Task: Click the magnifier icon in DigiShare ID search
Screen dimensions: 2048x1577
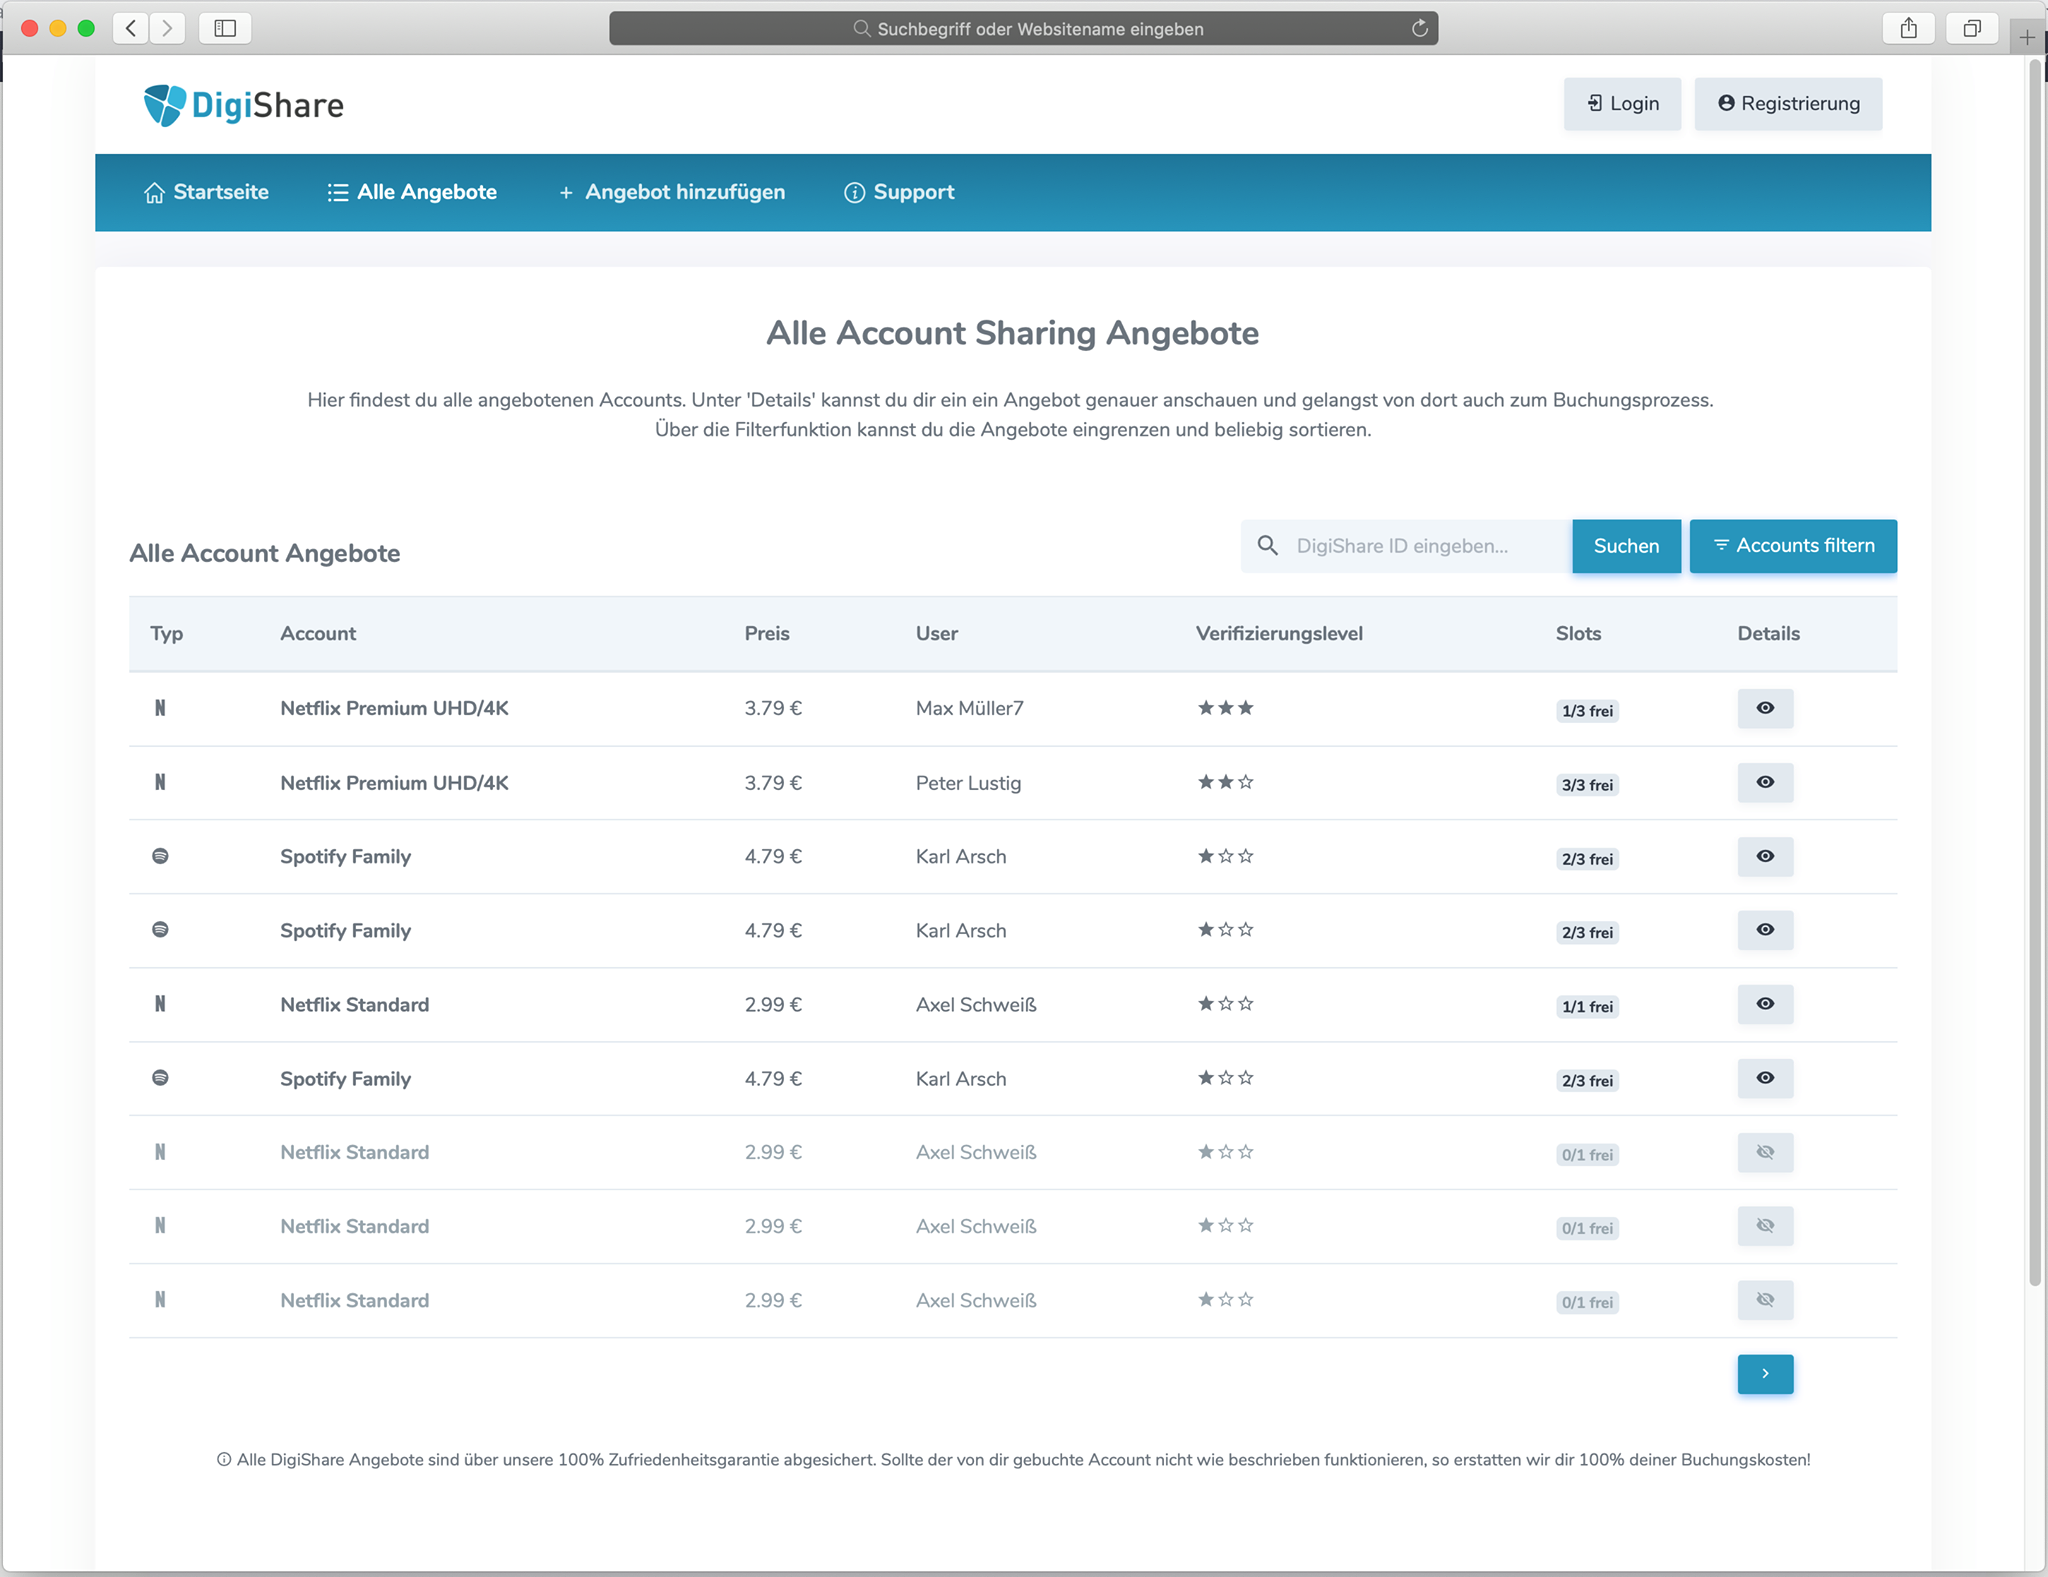Action: point(1267,545)
